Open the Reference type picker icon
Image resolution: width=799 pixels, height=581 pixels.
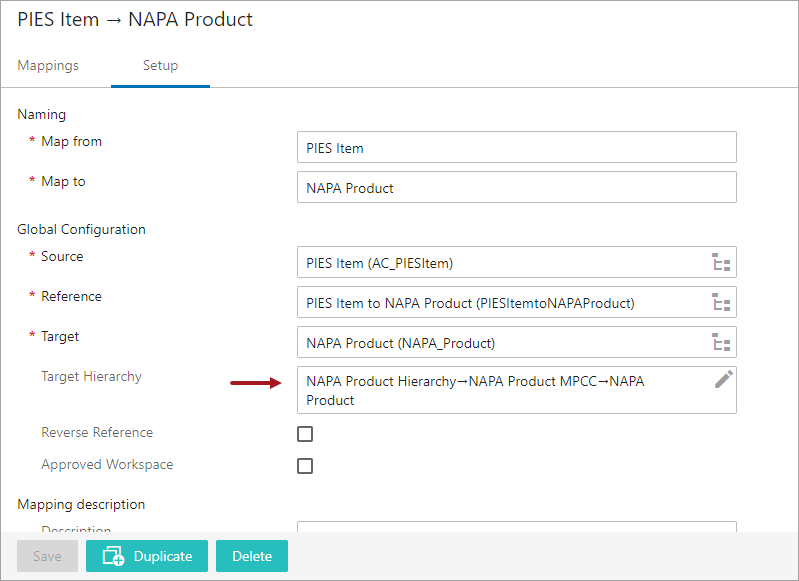point(721,303)
